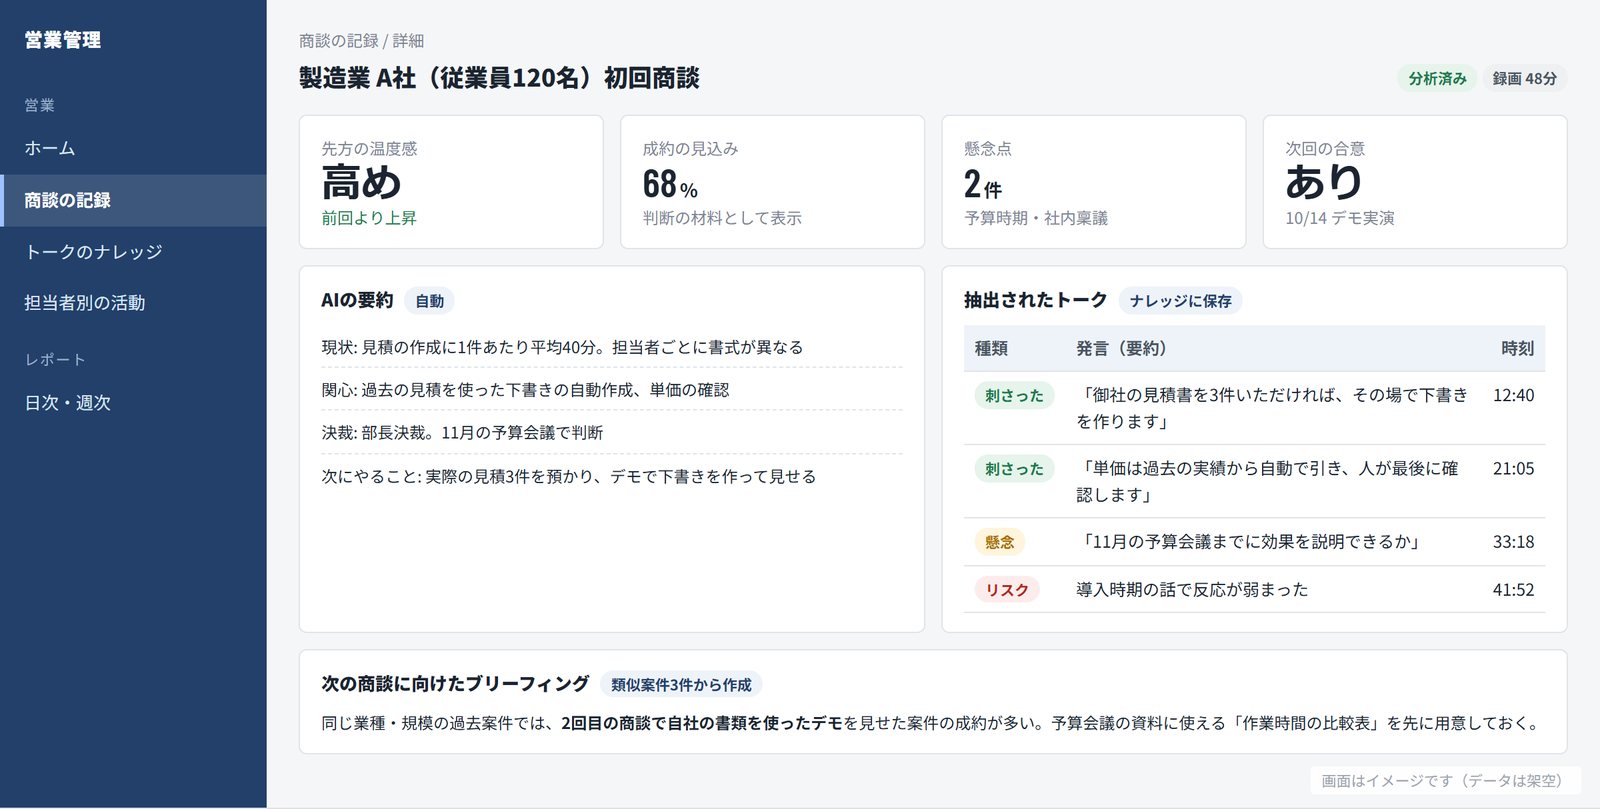Screen dimensions: 1600x809
Task: Click 次回の合意 あり value
Action: (1324, 182)
